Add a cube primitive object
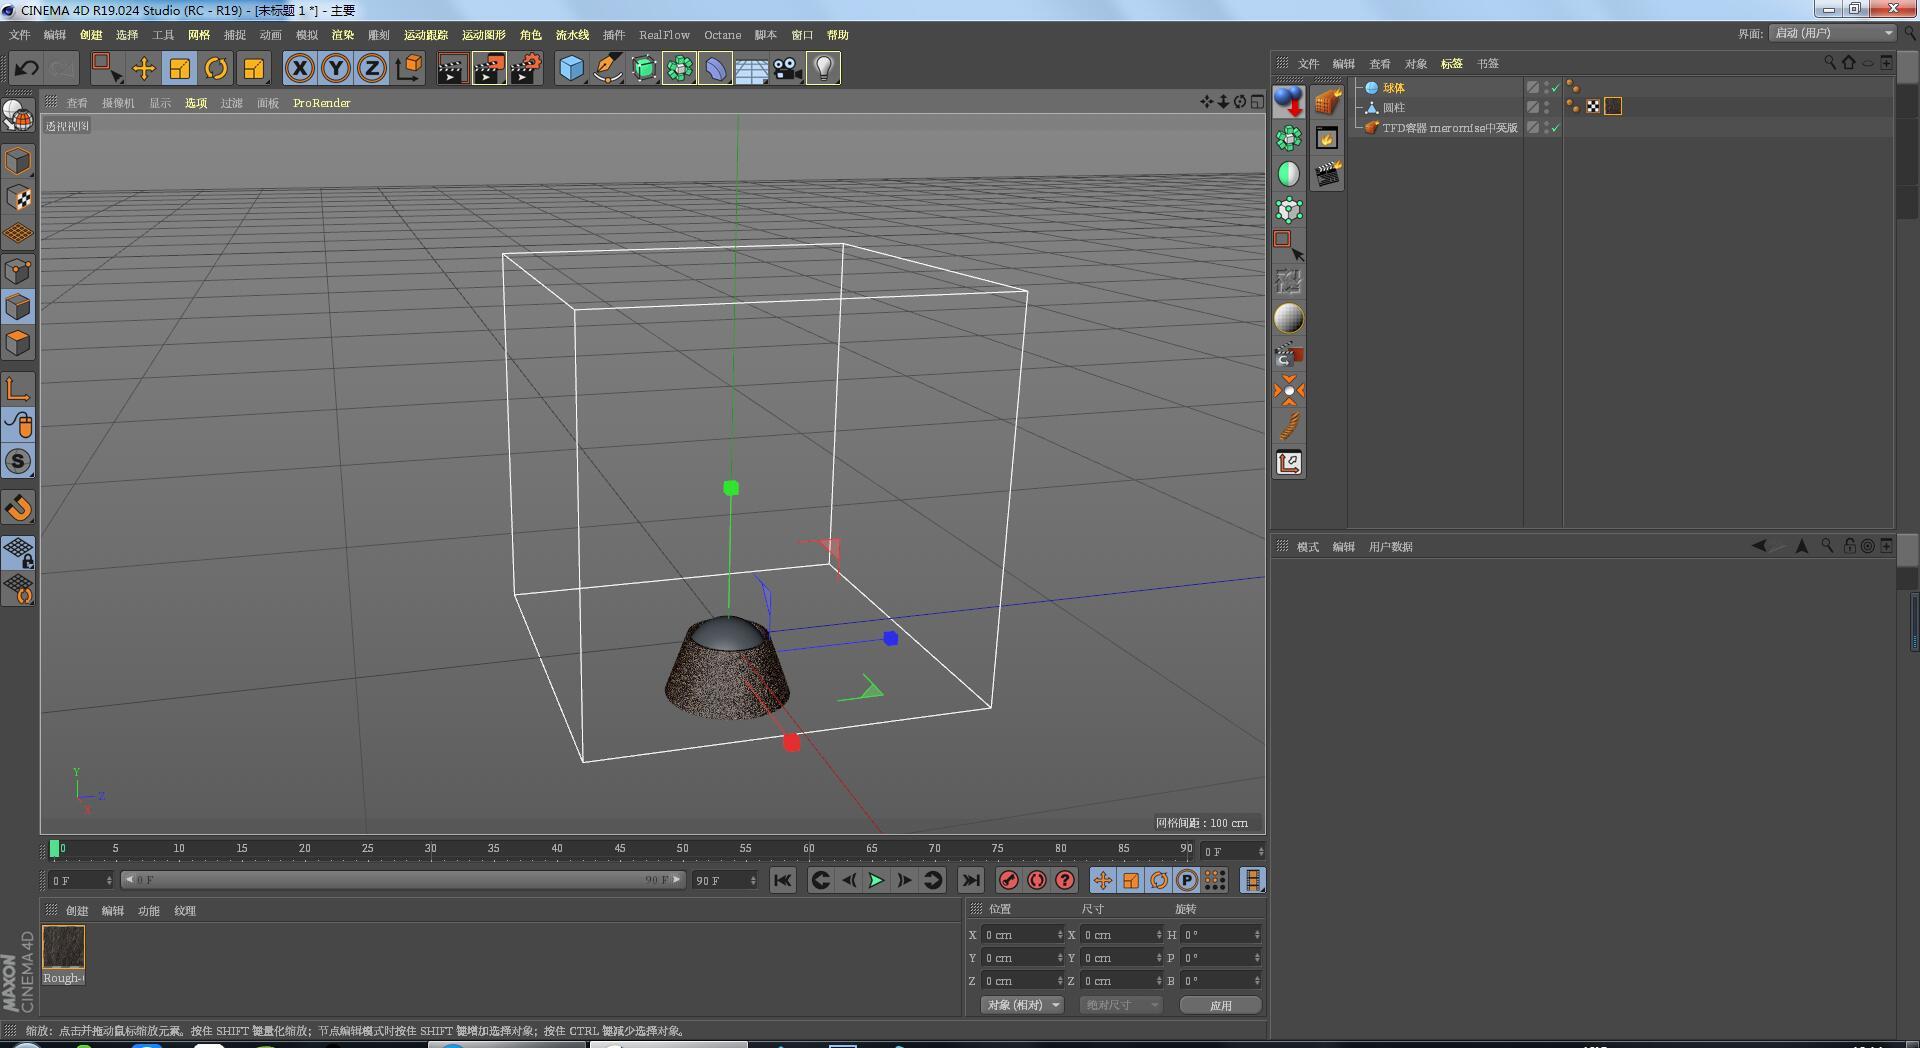The width and height of the screenshot is (1920, 1048). (571, 69)
